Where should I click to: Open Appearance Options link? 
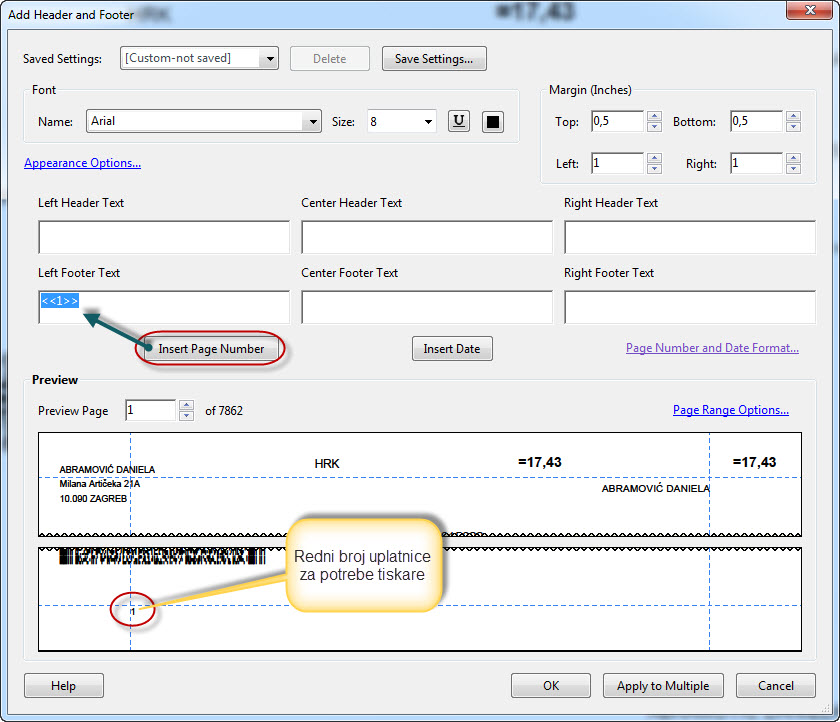(82, 163)
